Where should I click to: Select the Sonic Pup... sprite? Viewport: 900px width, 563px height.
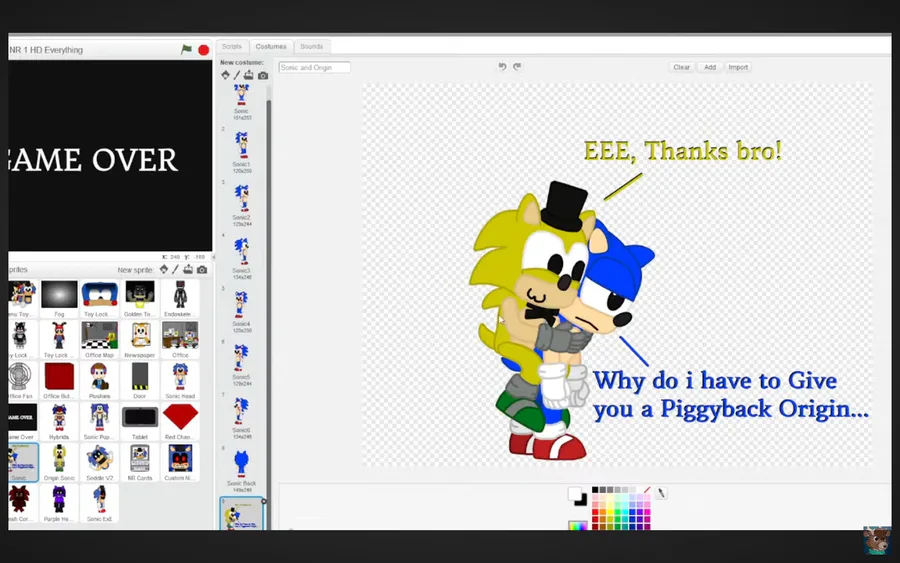click(x=99, y=421)
